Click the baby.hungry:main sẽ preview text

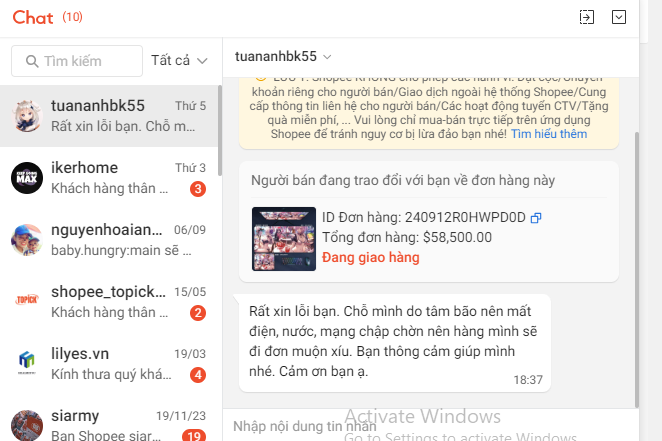(x=121, y=251)
